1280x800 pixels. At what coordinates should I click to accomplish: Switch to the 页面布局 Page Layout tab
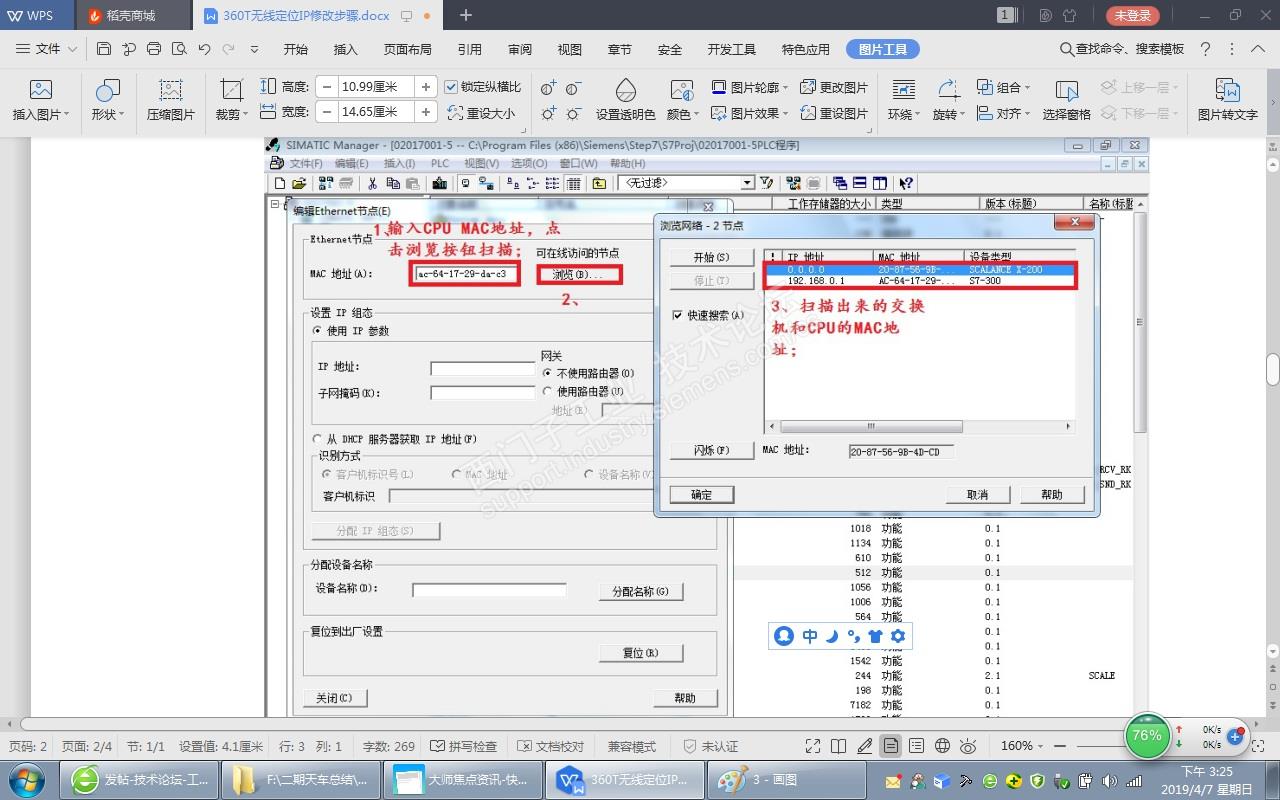tap(407, 49)
